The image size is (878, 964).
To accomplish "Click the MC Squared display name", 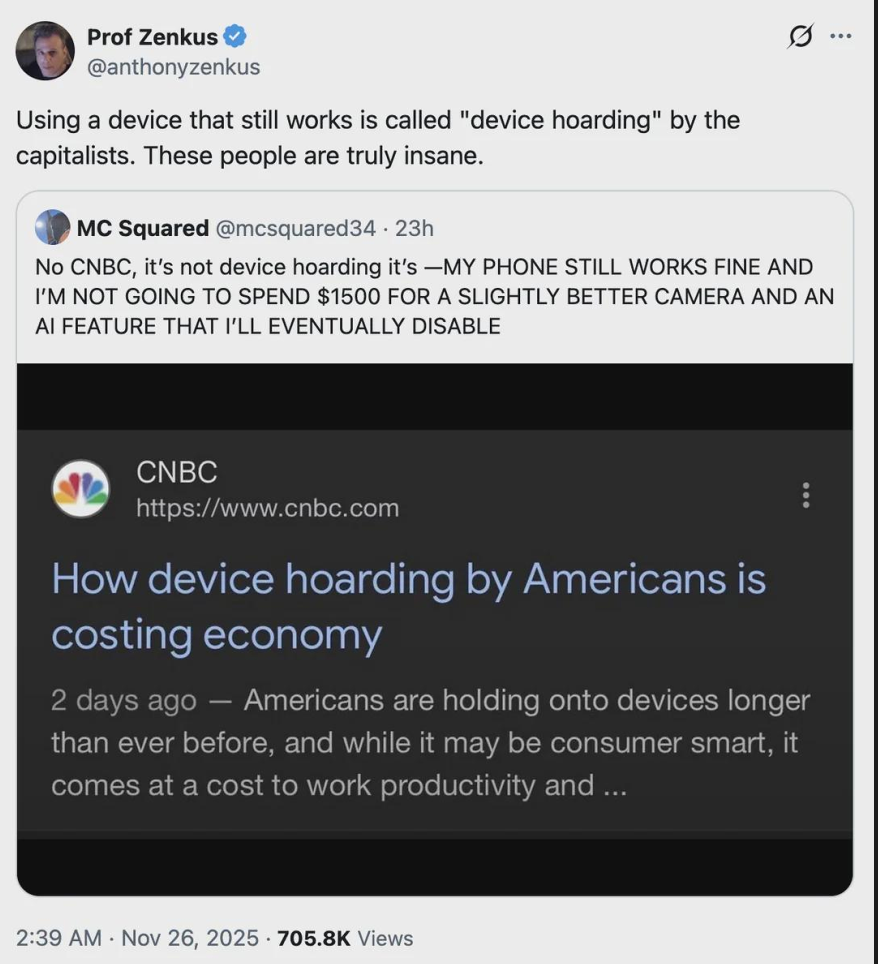I will 143,228.
